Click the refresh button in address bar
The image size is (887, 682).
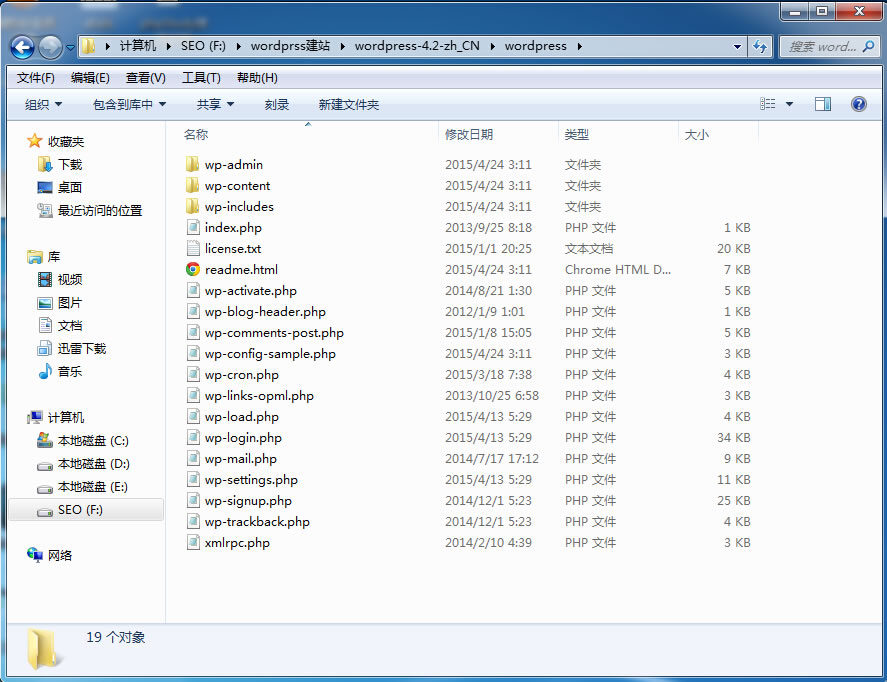pyautogui.click(x=760, y=46)
